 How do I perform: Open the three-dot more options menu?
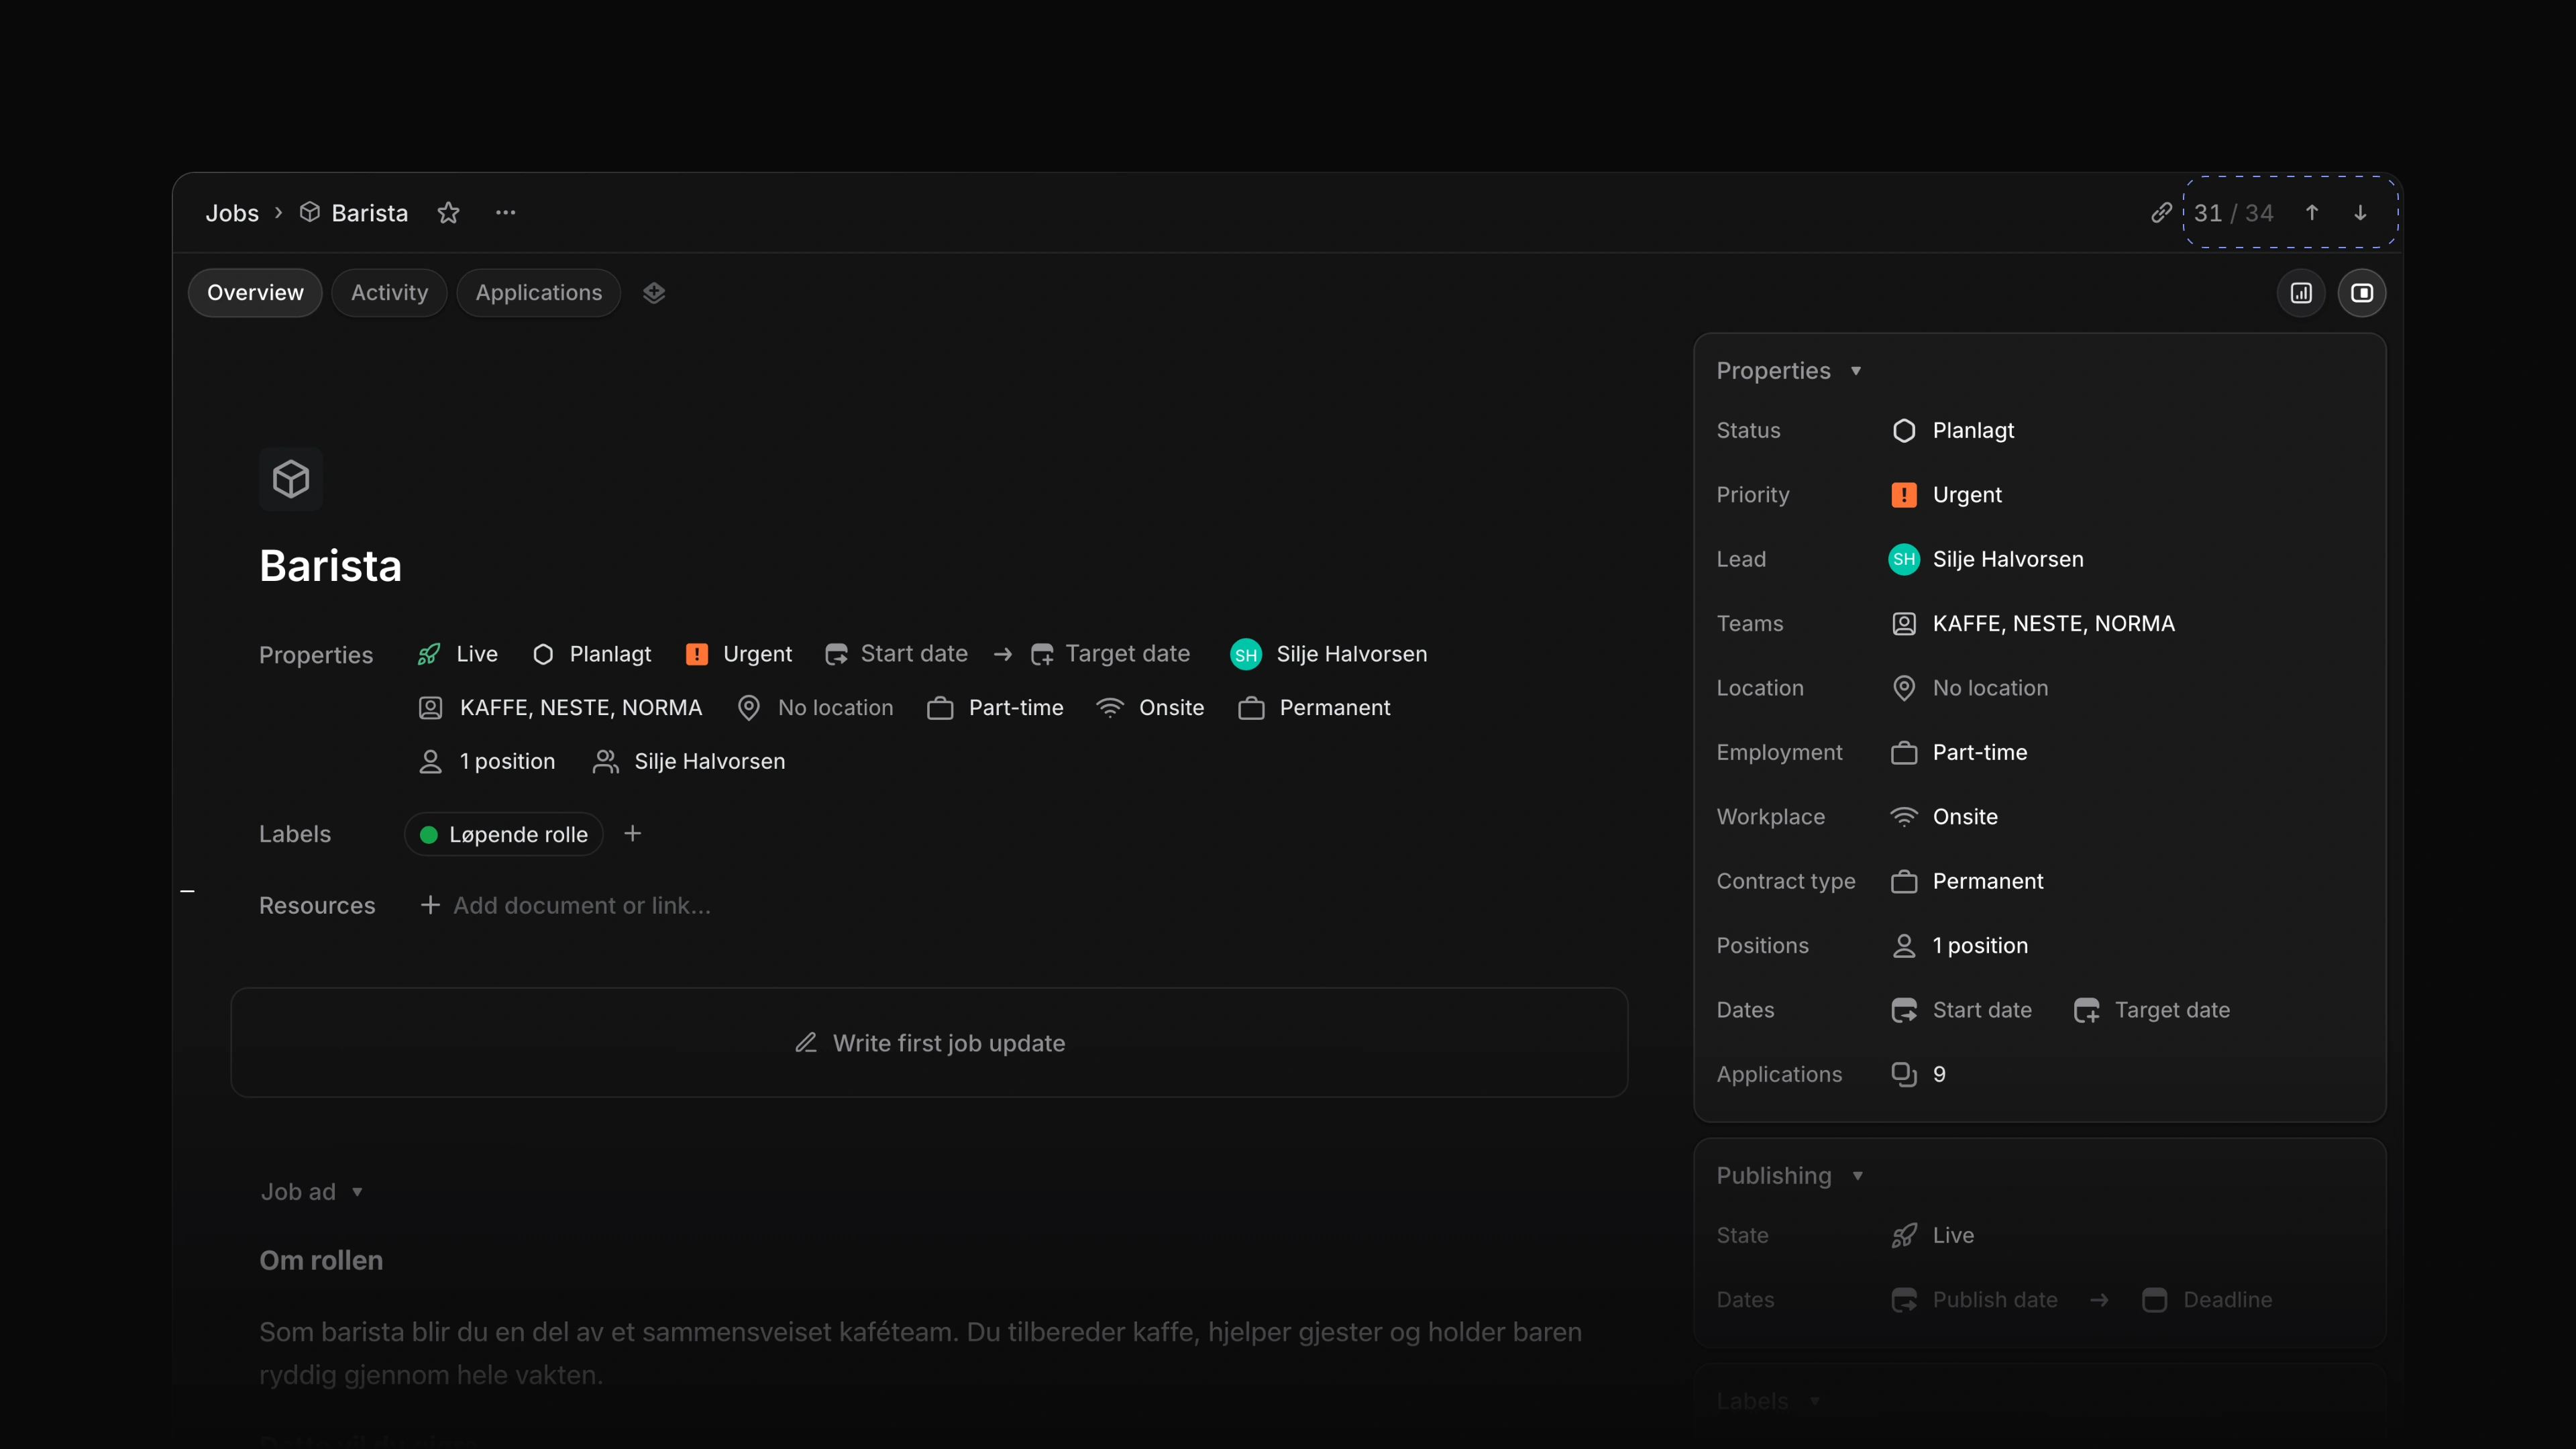[x=506, y=213]
